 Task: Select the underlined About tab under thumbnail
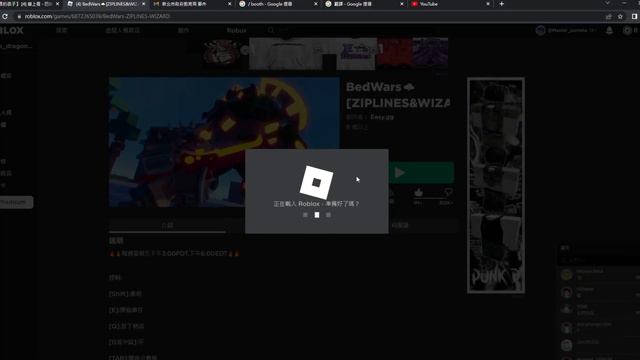click(167, 225)
